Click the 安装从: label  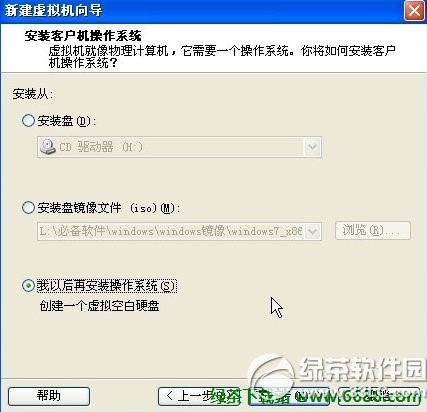(x=33, y=94)
